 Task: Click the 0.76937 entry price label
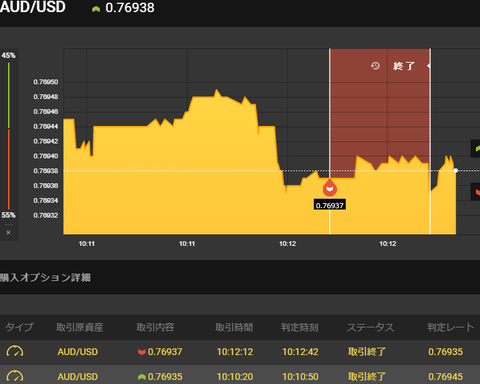coord(330,205)
